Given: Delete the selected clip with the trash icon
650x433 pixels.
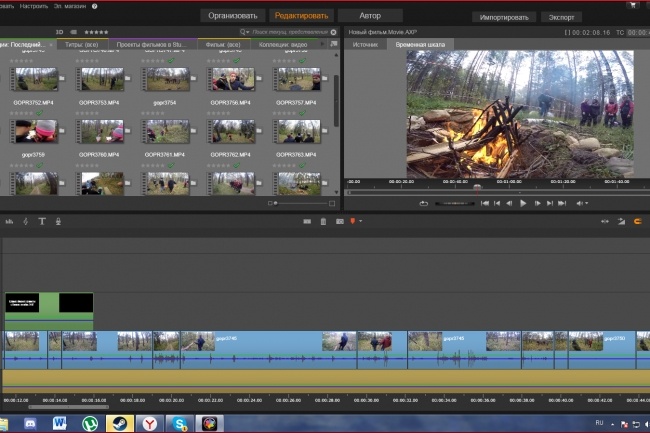Looking at the screenshot, I should (323, 222).
